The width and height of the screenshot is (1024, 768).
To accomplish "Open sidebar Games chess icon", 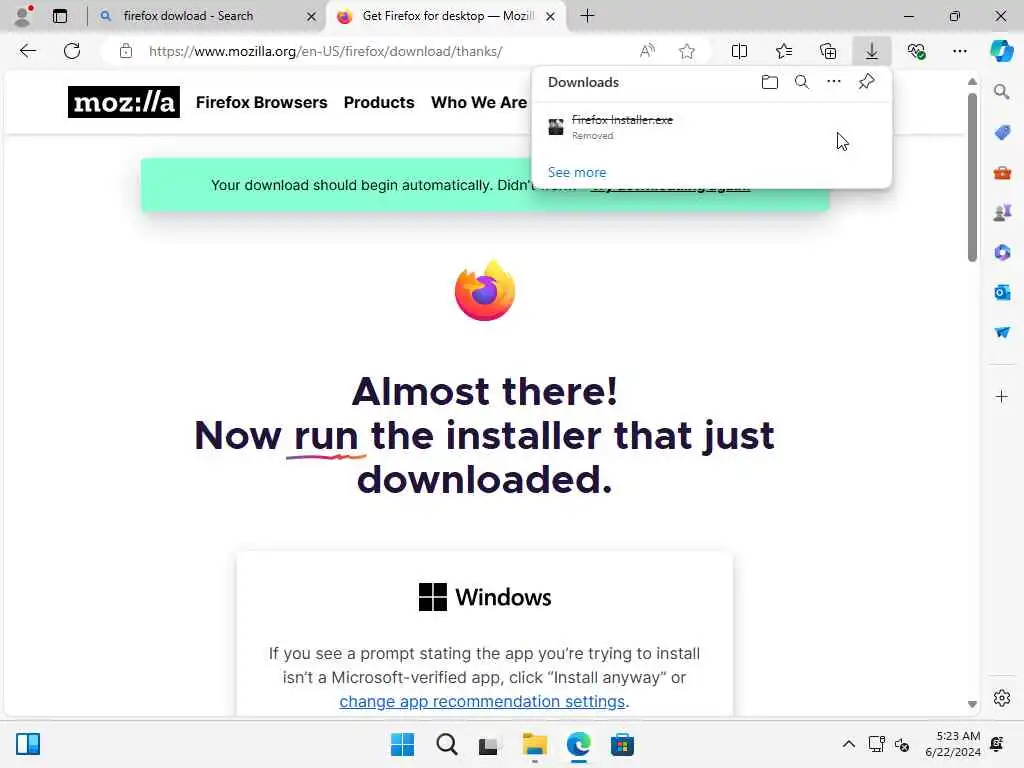I will point(1002,212).
